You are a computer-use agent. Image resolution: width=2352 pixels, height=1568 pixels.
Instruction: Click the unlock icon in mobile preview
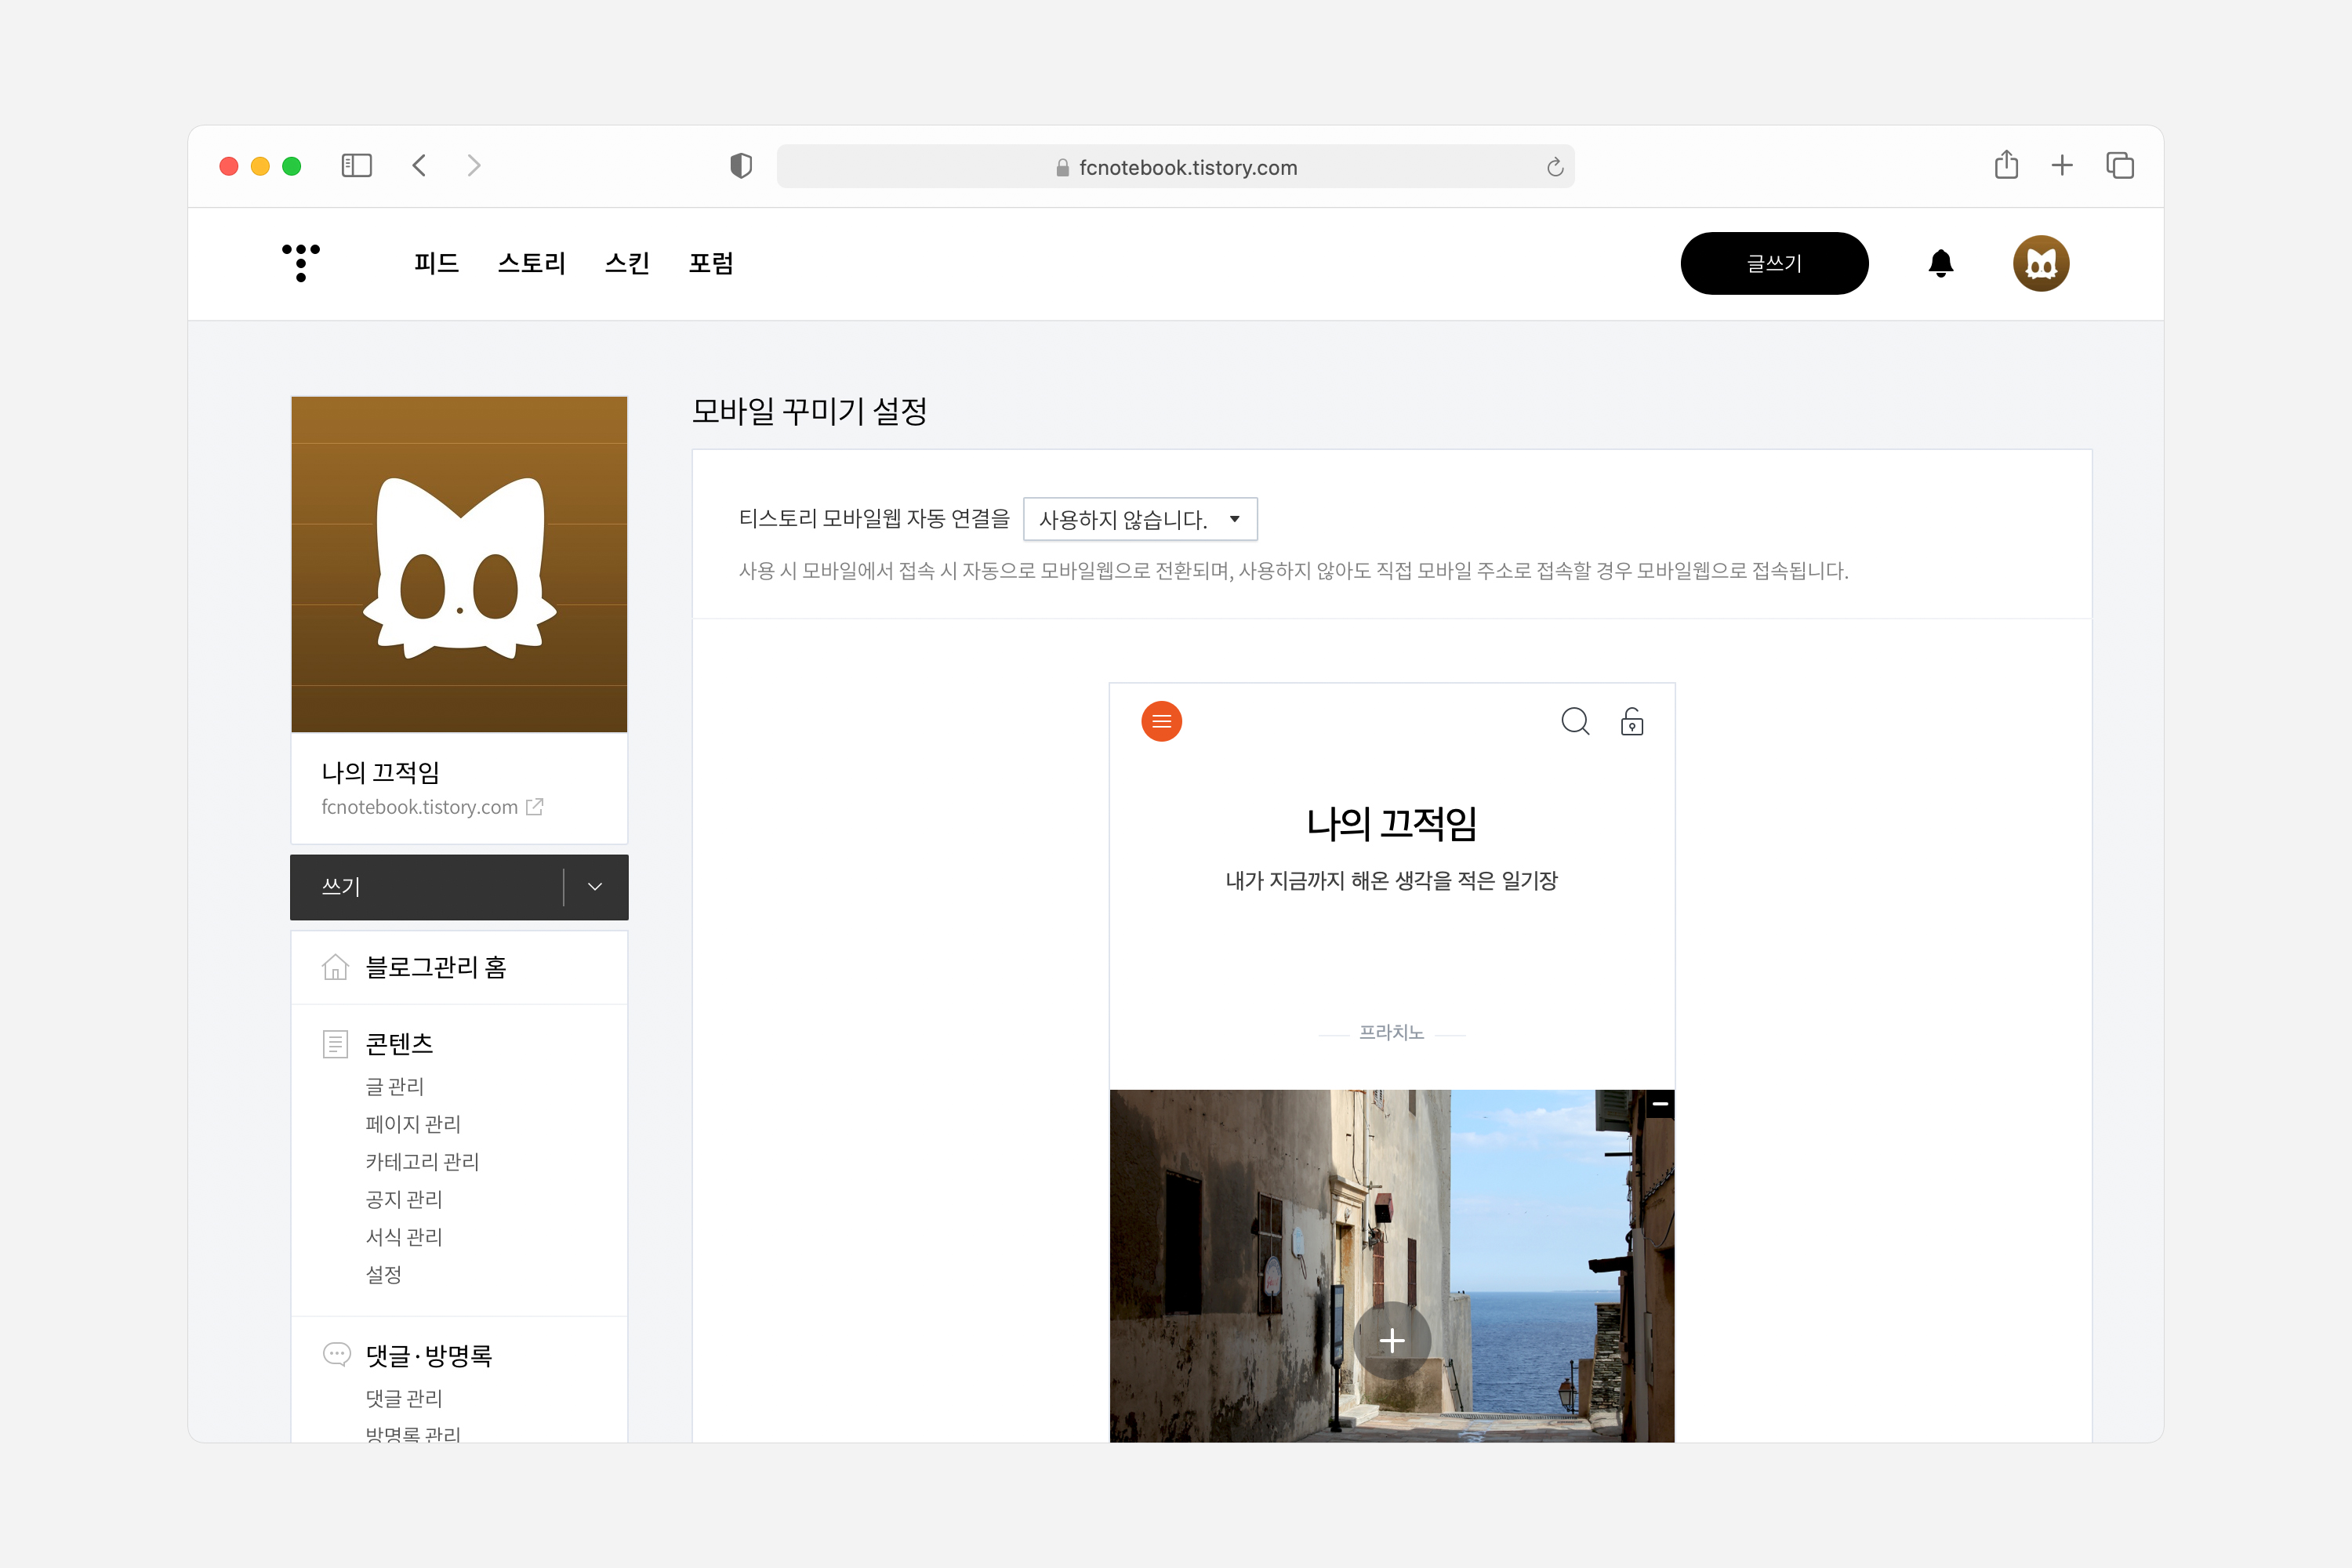pos(1631,721)
